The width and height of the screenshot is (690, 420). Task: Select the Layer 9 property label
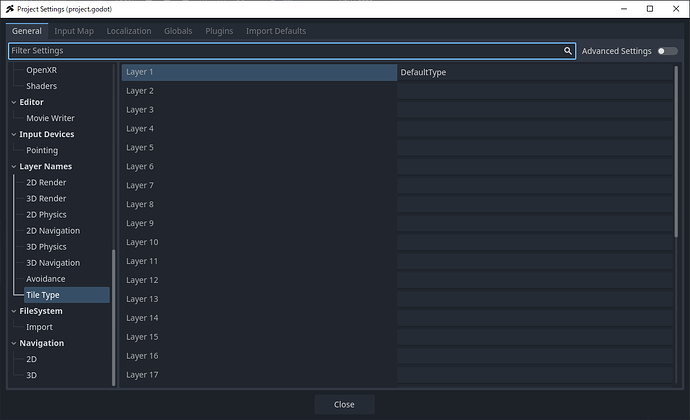click(139, 224)
